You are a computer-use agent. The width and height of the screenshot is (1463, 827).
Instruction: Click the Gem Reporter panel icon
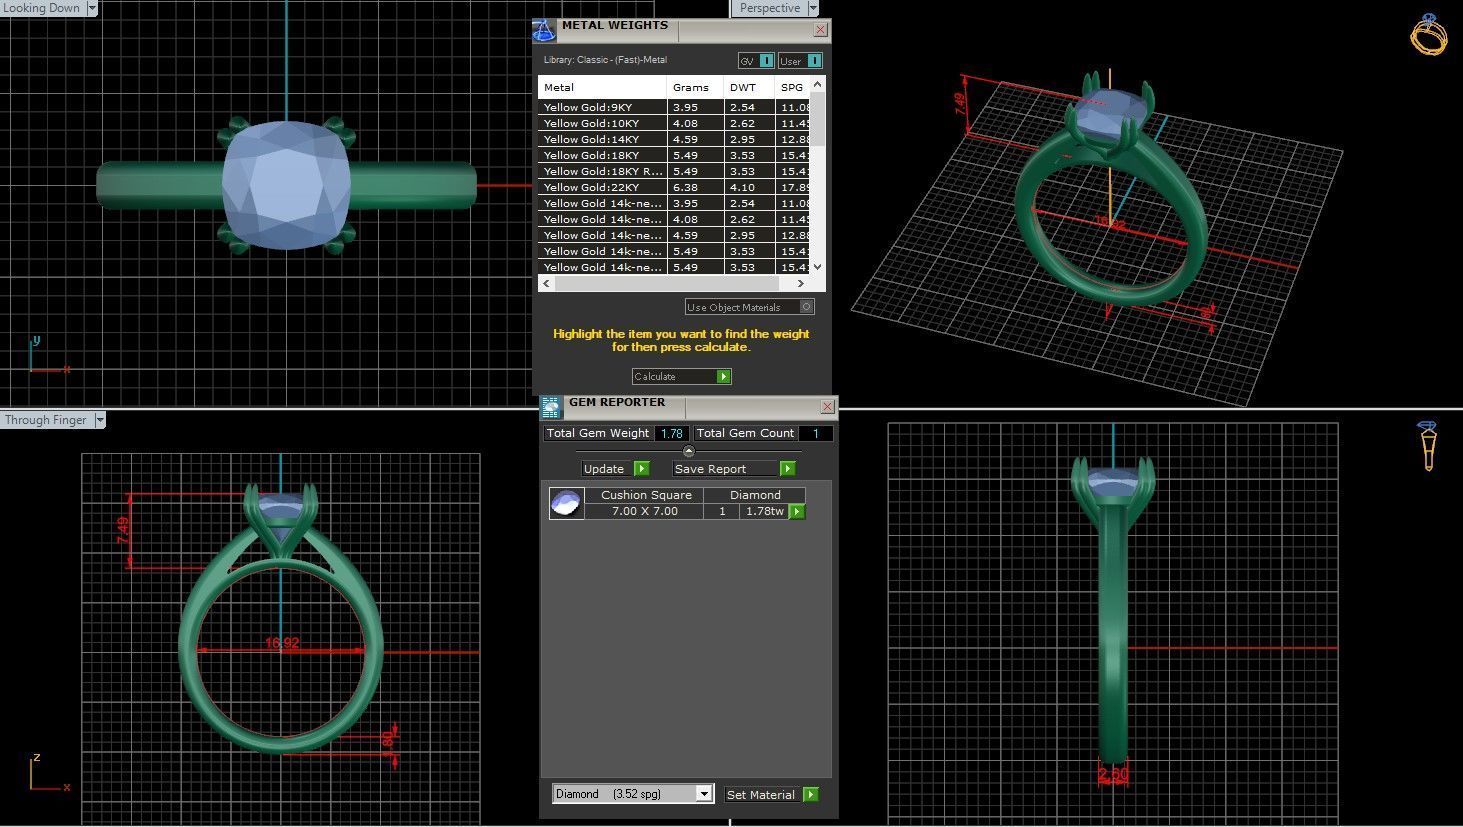[x=551, y=407]
